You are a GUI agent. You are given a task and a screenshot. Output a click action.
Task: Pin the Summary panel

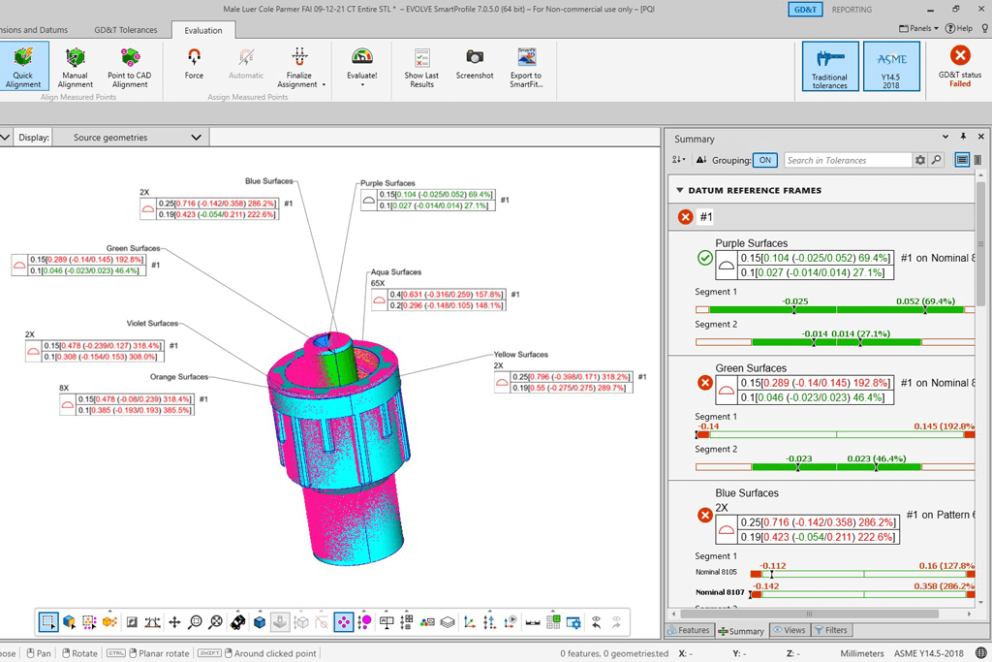tap(963, 138)
